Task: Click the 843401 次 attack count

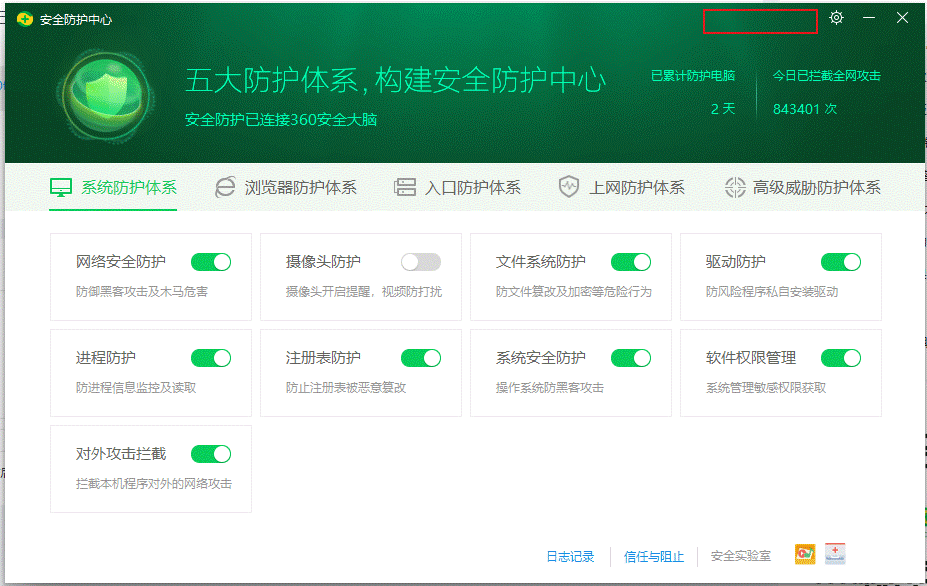Action: pos(805,109)
